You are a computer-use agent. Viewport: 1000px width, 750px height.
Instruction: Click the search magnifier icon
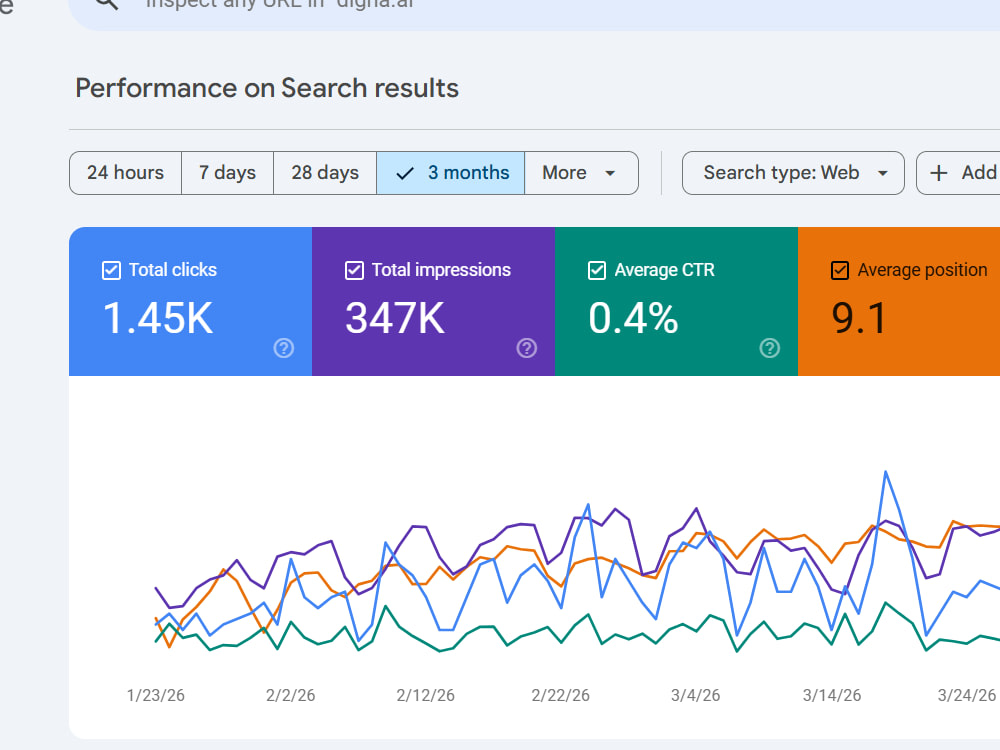point(107,3)
